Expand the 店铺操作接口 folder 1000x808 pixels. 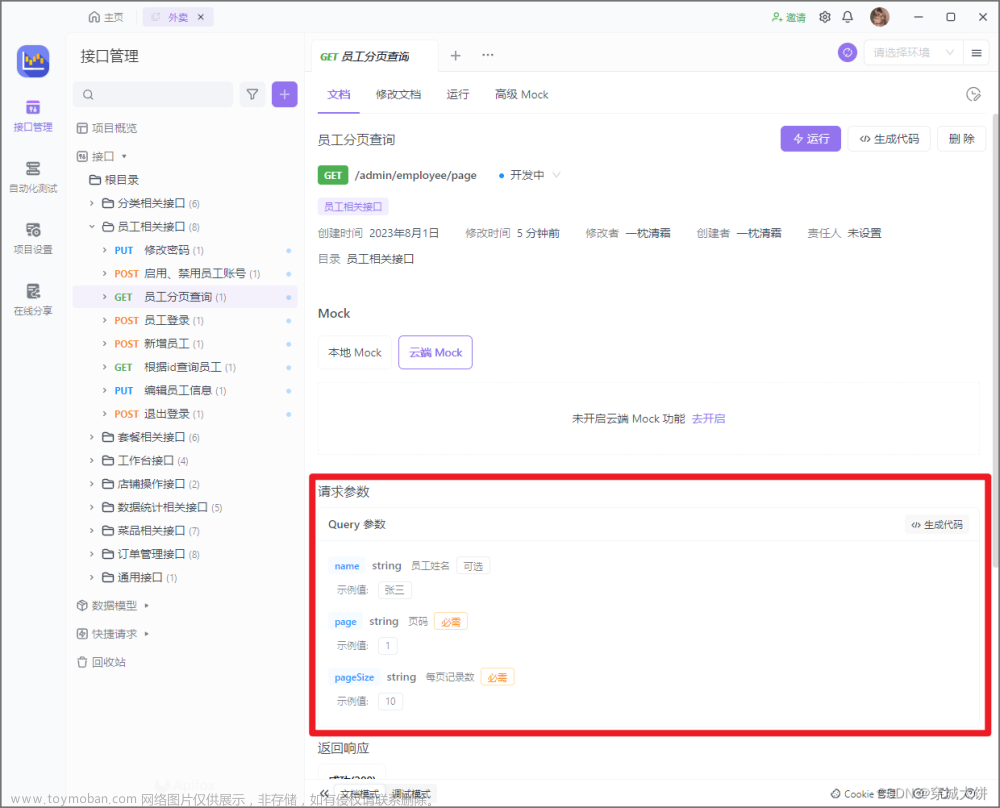(x=92, y=484)
